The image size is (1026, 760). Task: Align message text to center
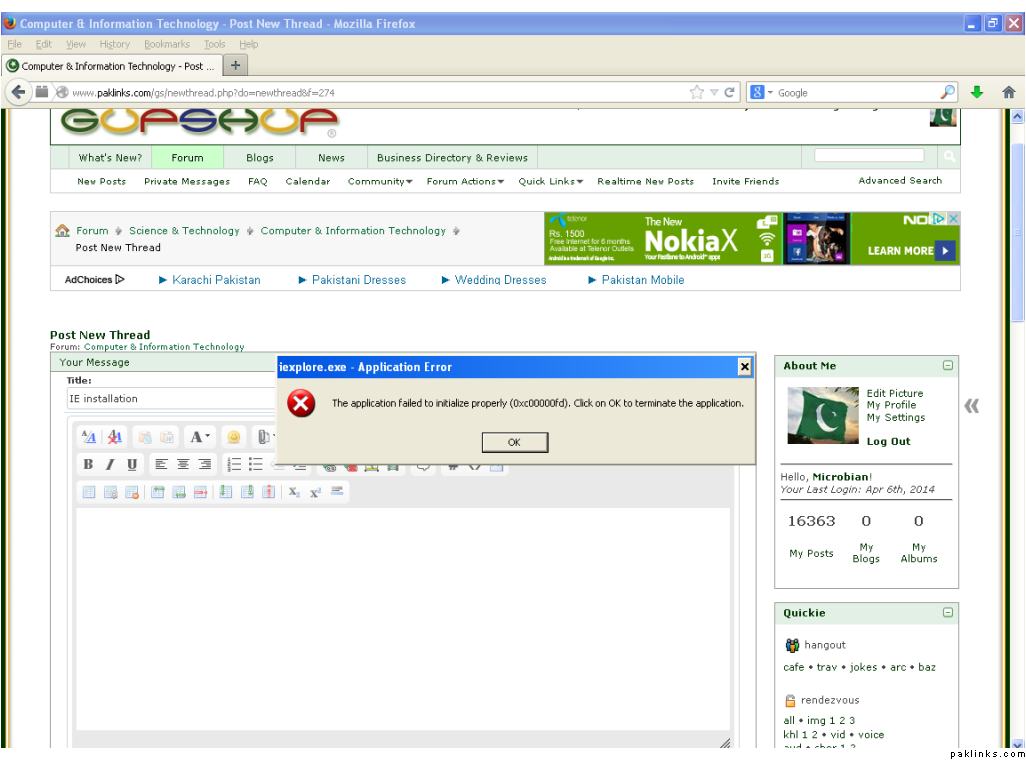183,464
